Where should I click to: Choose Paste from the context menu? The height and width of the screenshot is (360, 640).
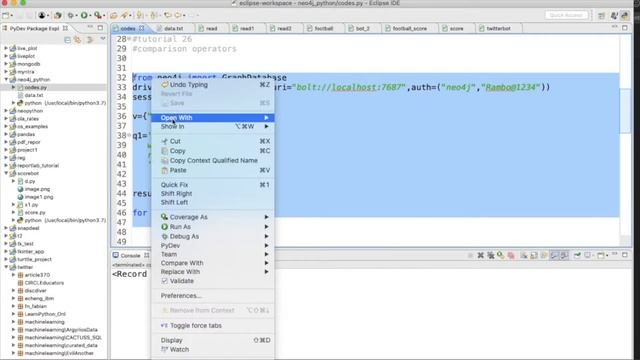(x=213, y=170)
